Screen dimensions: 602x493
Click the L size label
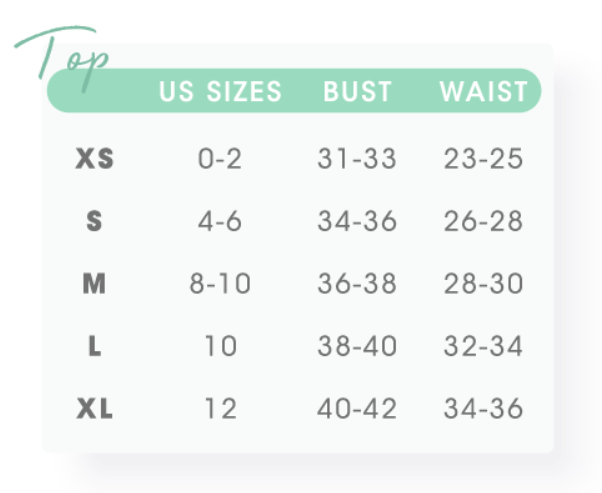(94, 346)
